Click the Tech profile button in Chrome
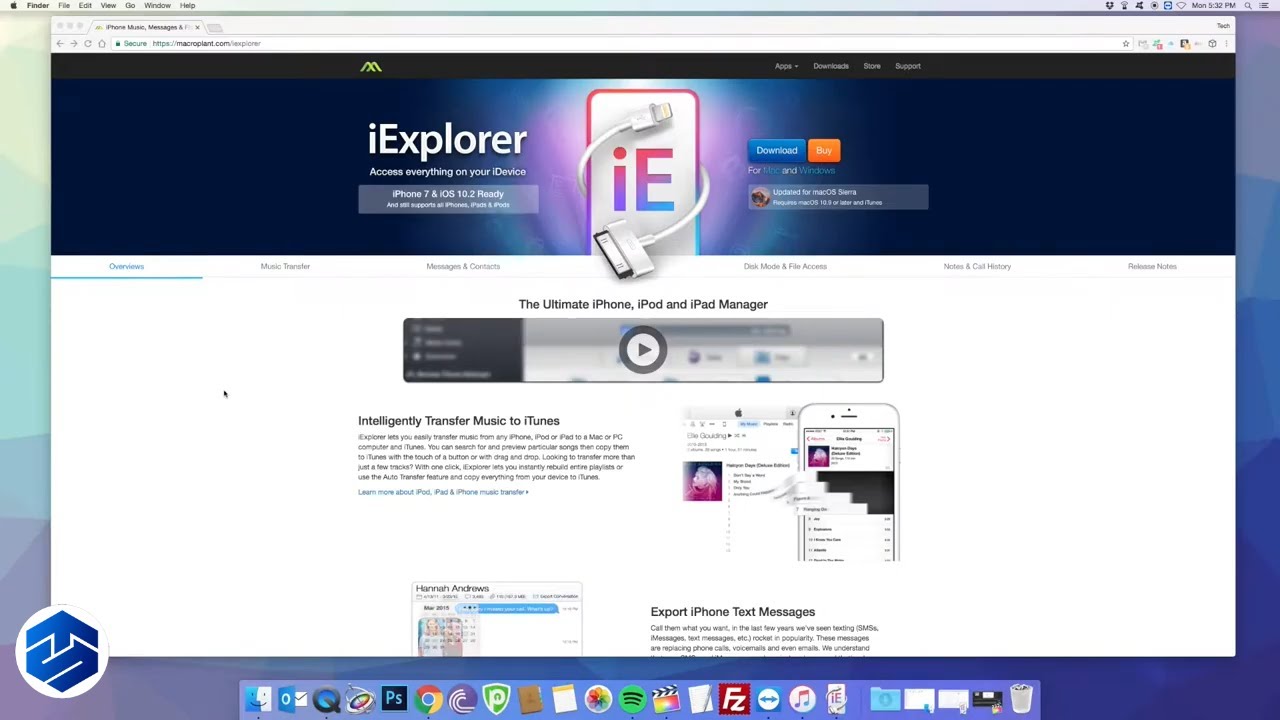 click(1223, 26)
